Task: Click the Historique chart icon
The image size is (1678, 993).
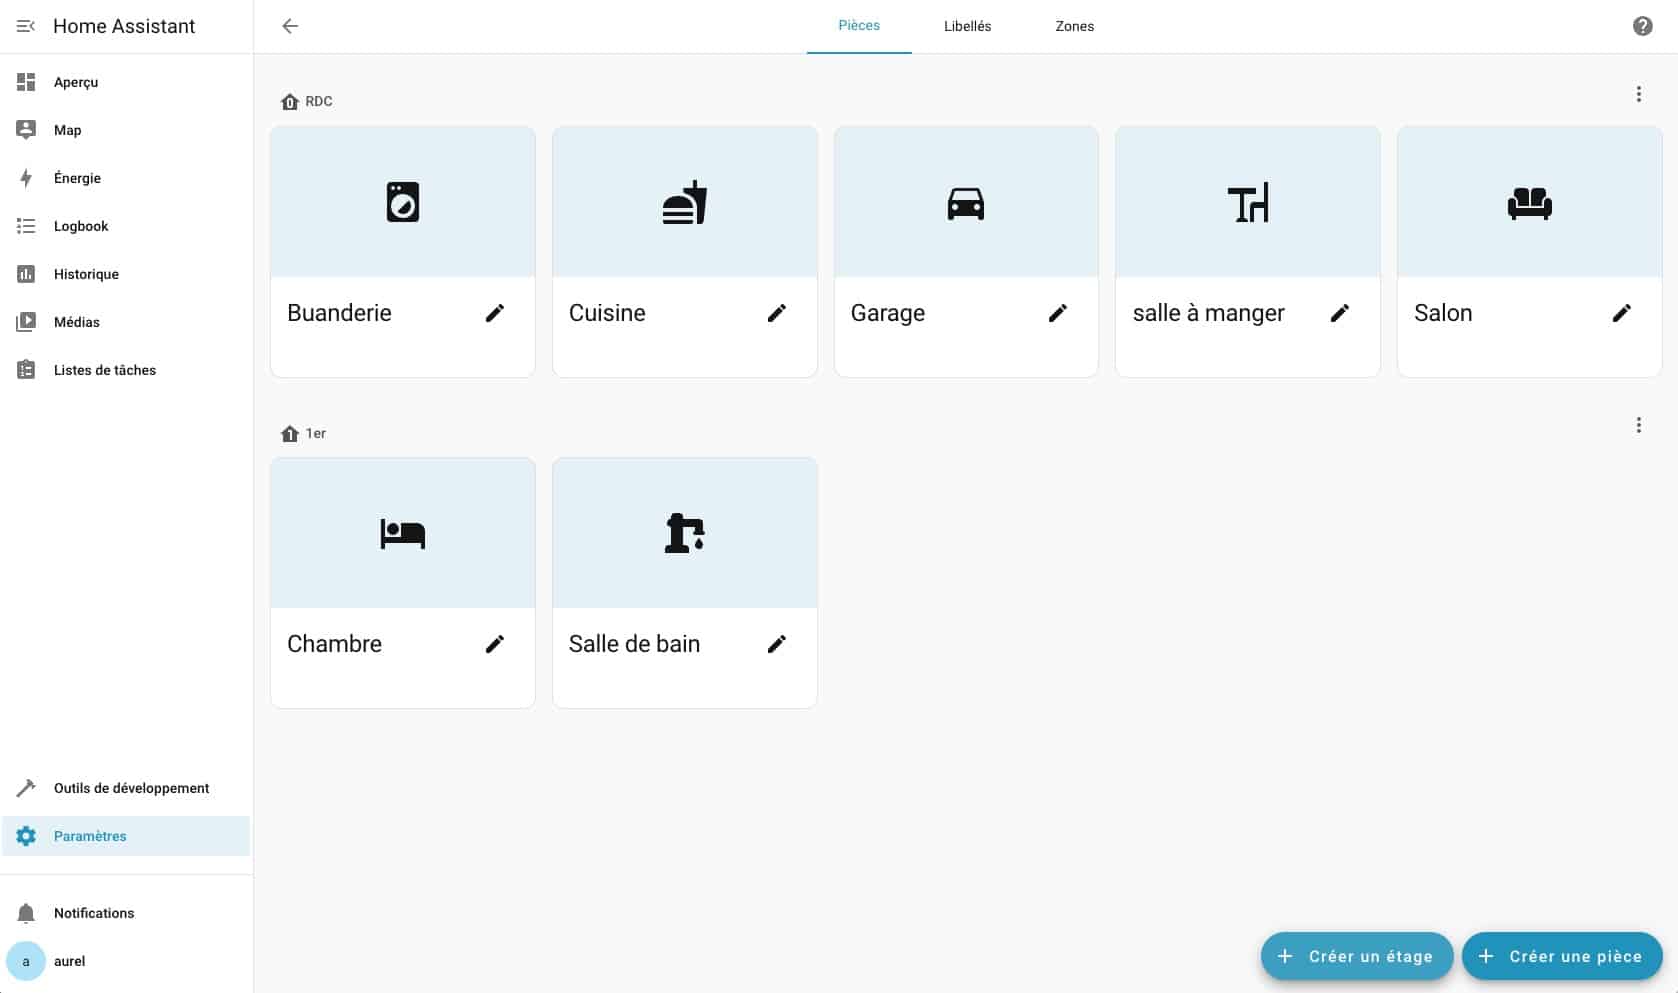Action: (26, 274)
